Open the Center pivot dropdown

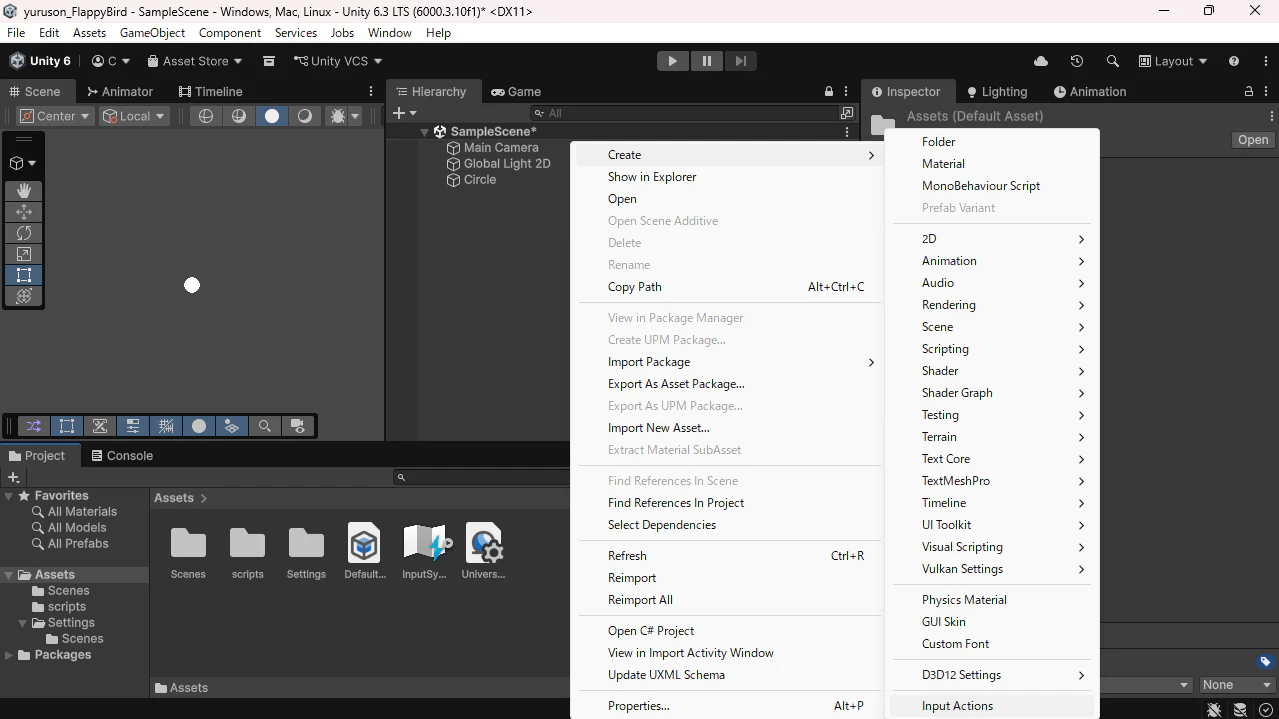pos(55,116)
